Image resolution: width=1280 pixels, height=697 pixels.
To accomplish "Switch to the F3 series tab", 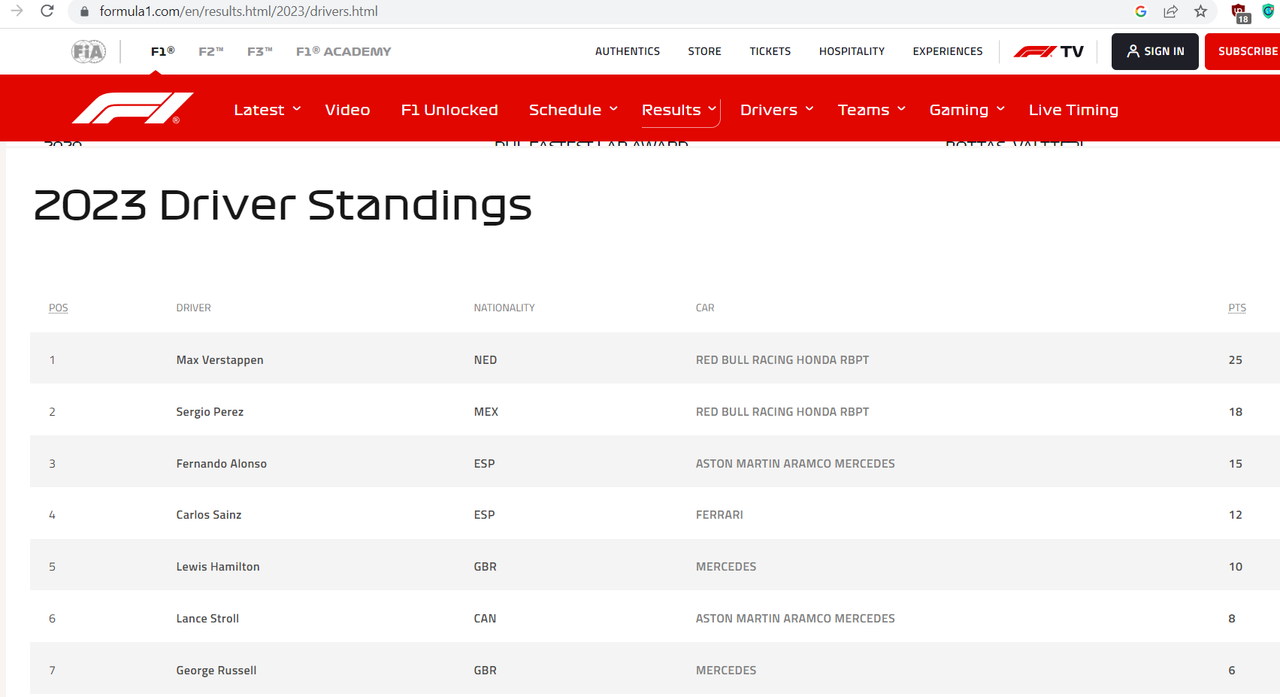I will pyautogui.click(x=260, y=51).
